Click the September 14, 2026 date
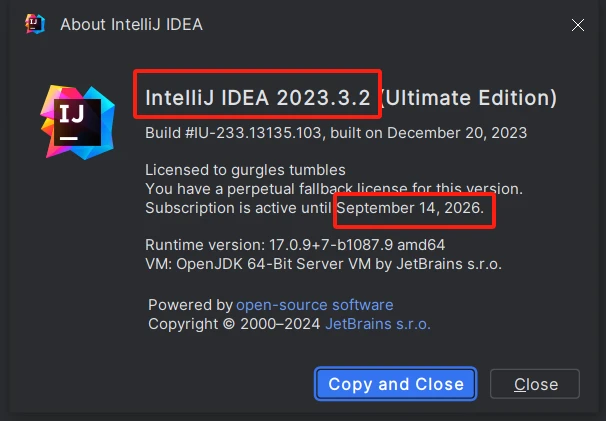Viewport: 606px width, 421px height. (414, 208)
